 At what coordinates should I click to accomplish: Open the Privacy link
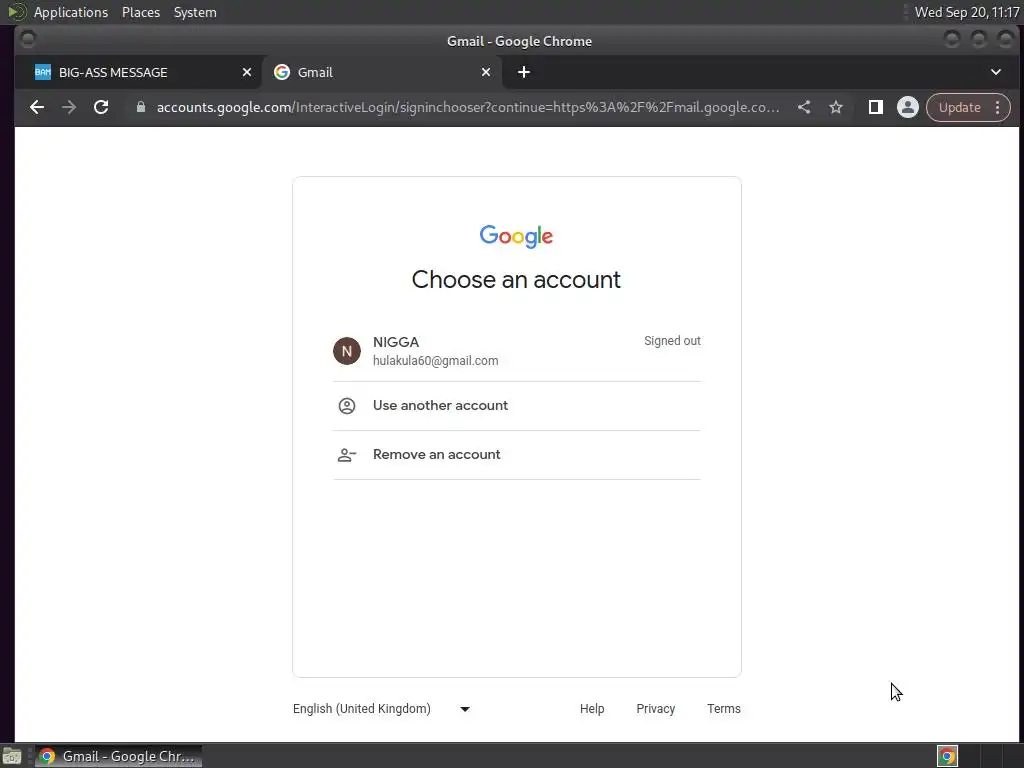(x=656, y=709)
